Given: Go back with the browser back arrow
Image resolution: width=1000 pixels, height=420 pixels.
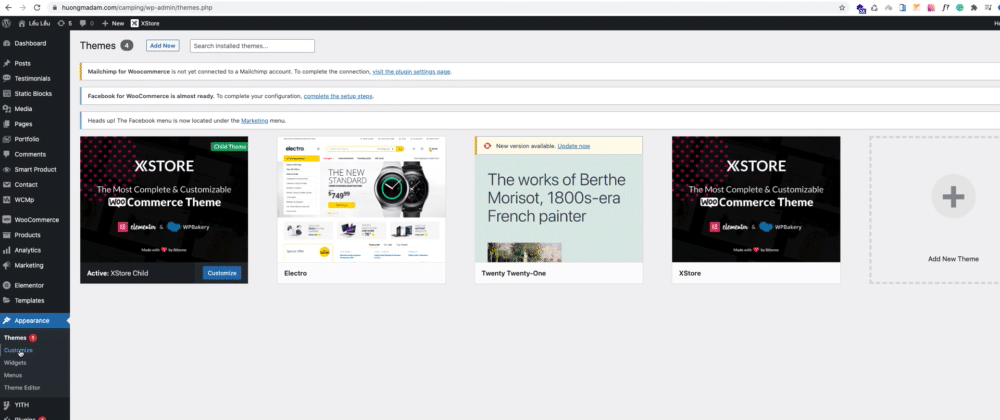Looking at the screenshot, I should coord(8,8).
